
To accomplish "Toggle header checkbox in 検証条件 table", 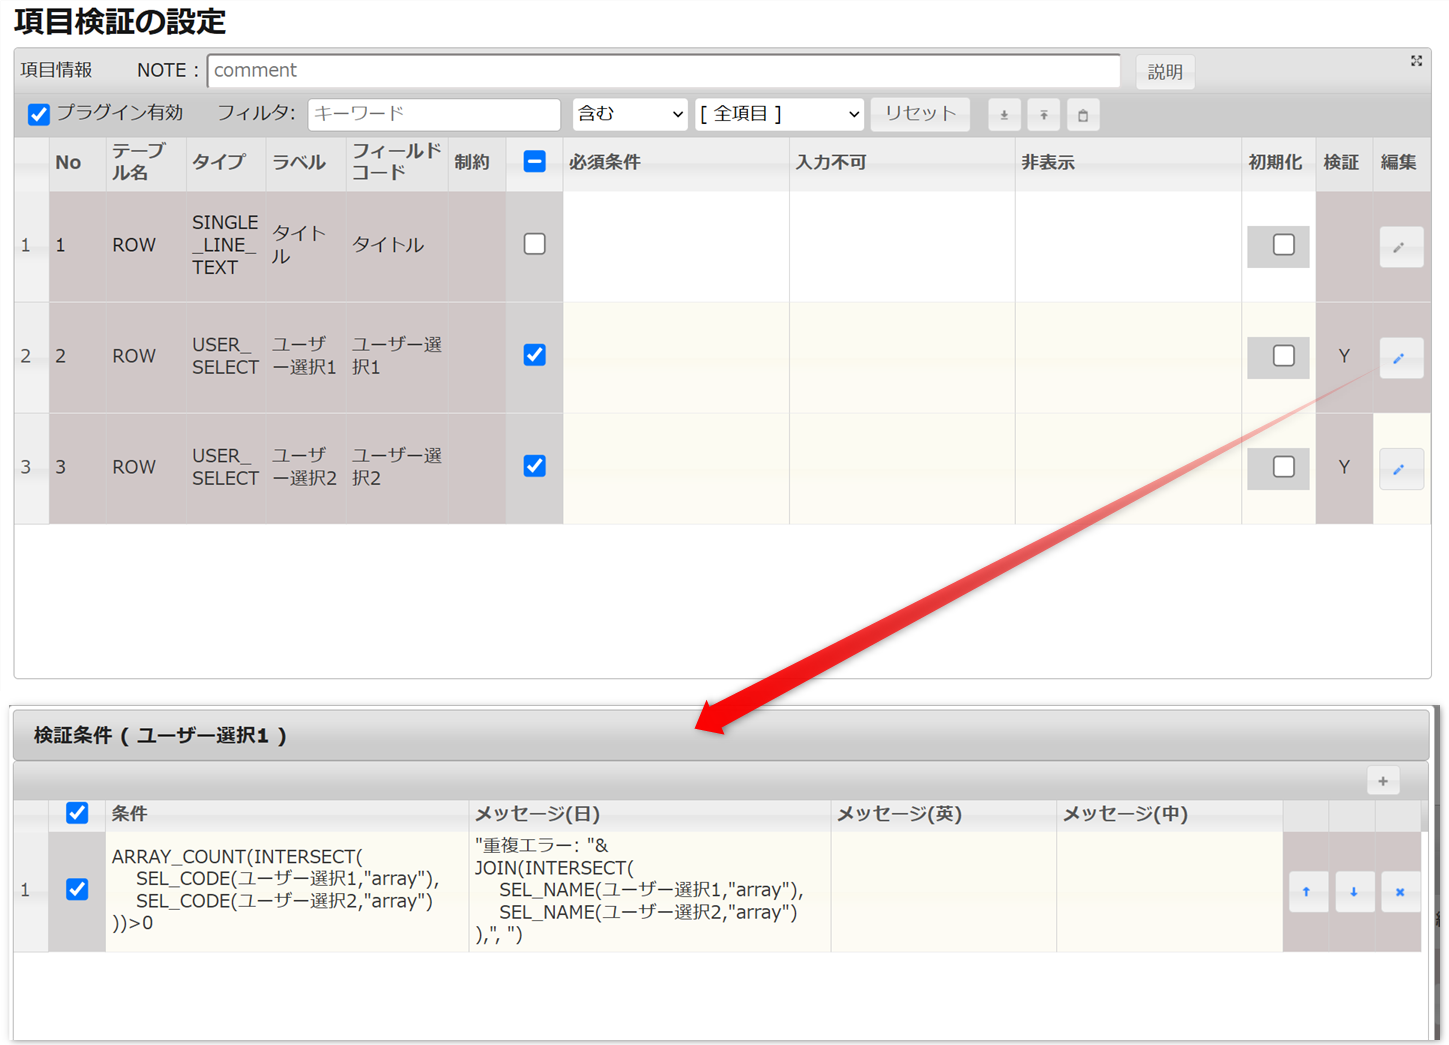I will (77, 813).
